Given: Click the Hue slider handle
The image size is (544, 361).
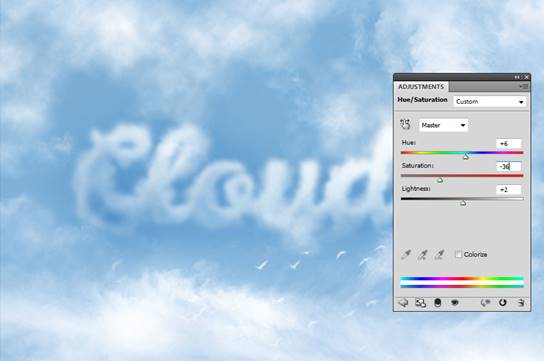Looking at the screenshot, I should (466, 157).
